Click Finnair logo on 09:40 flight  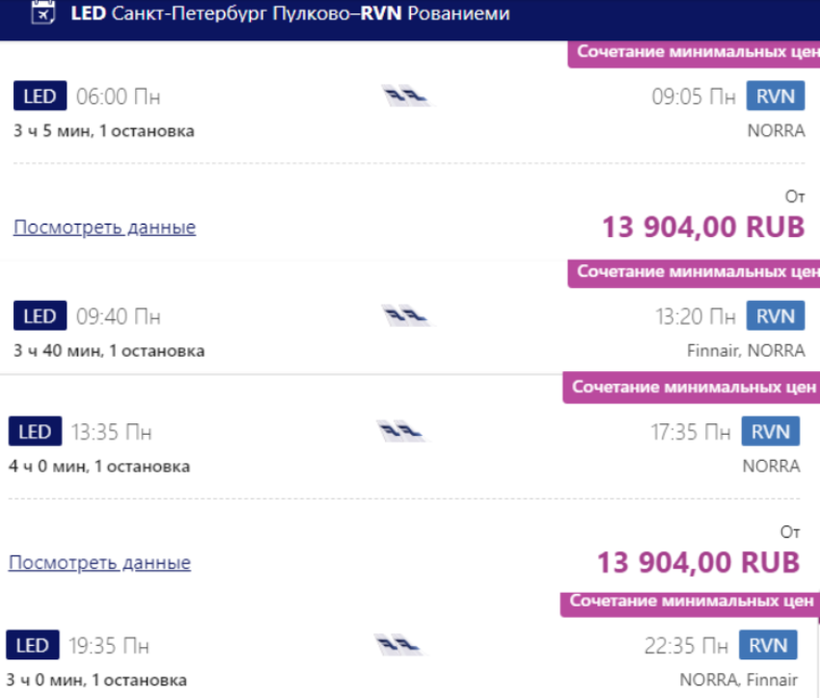406,317
